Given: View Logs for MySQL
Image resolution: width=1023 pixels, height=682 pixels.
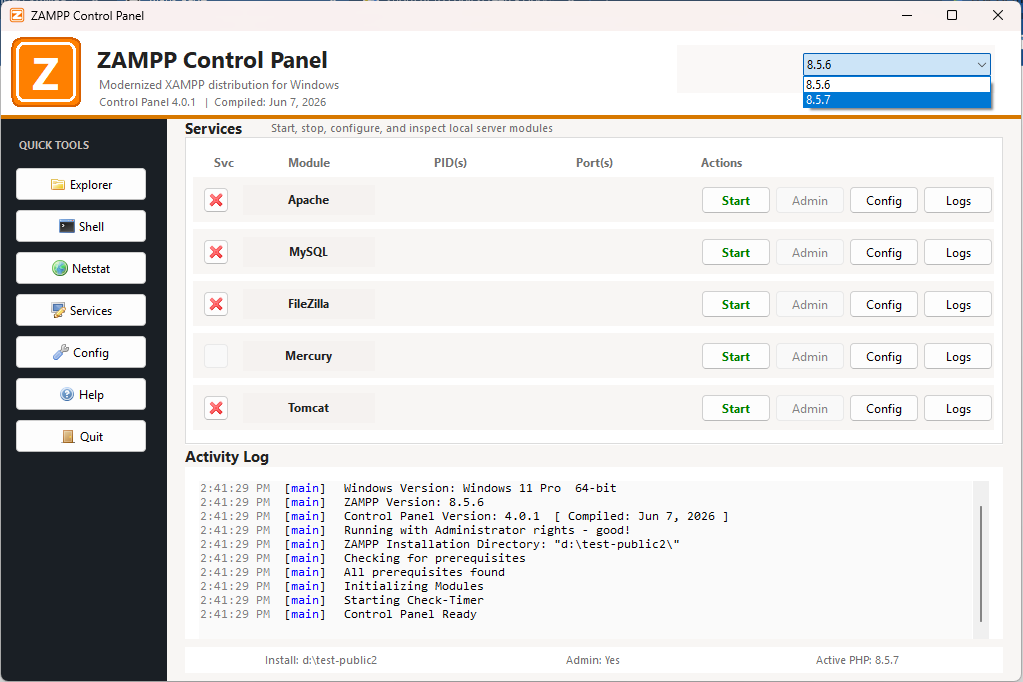Looking at the screenshot, I should pyautogui.click(x=958, y=253).
